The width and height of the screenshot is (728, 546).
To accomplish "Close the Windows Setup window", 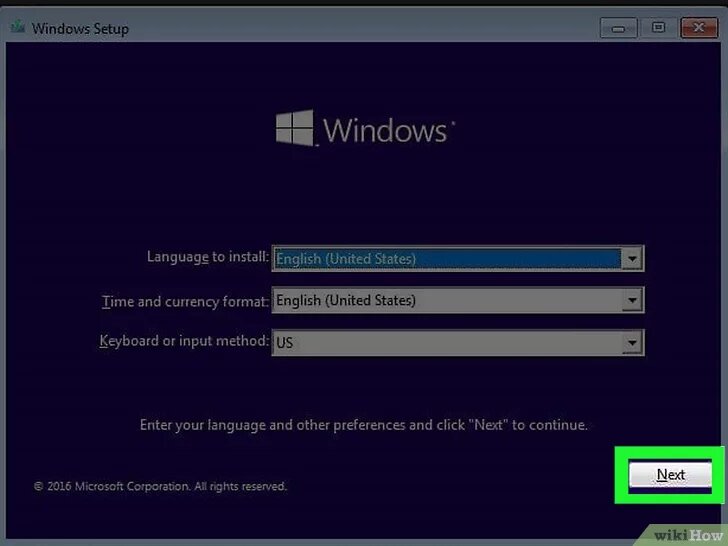I will click(699, 28).
